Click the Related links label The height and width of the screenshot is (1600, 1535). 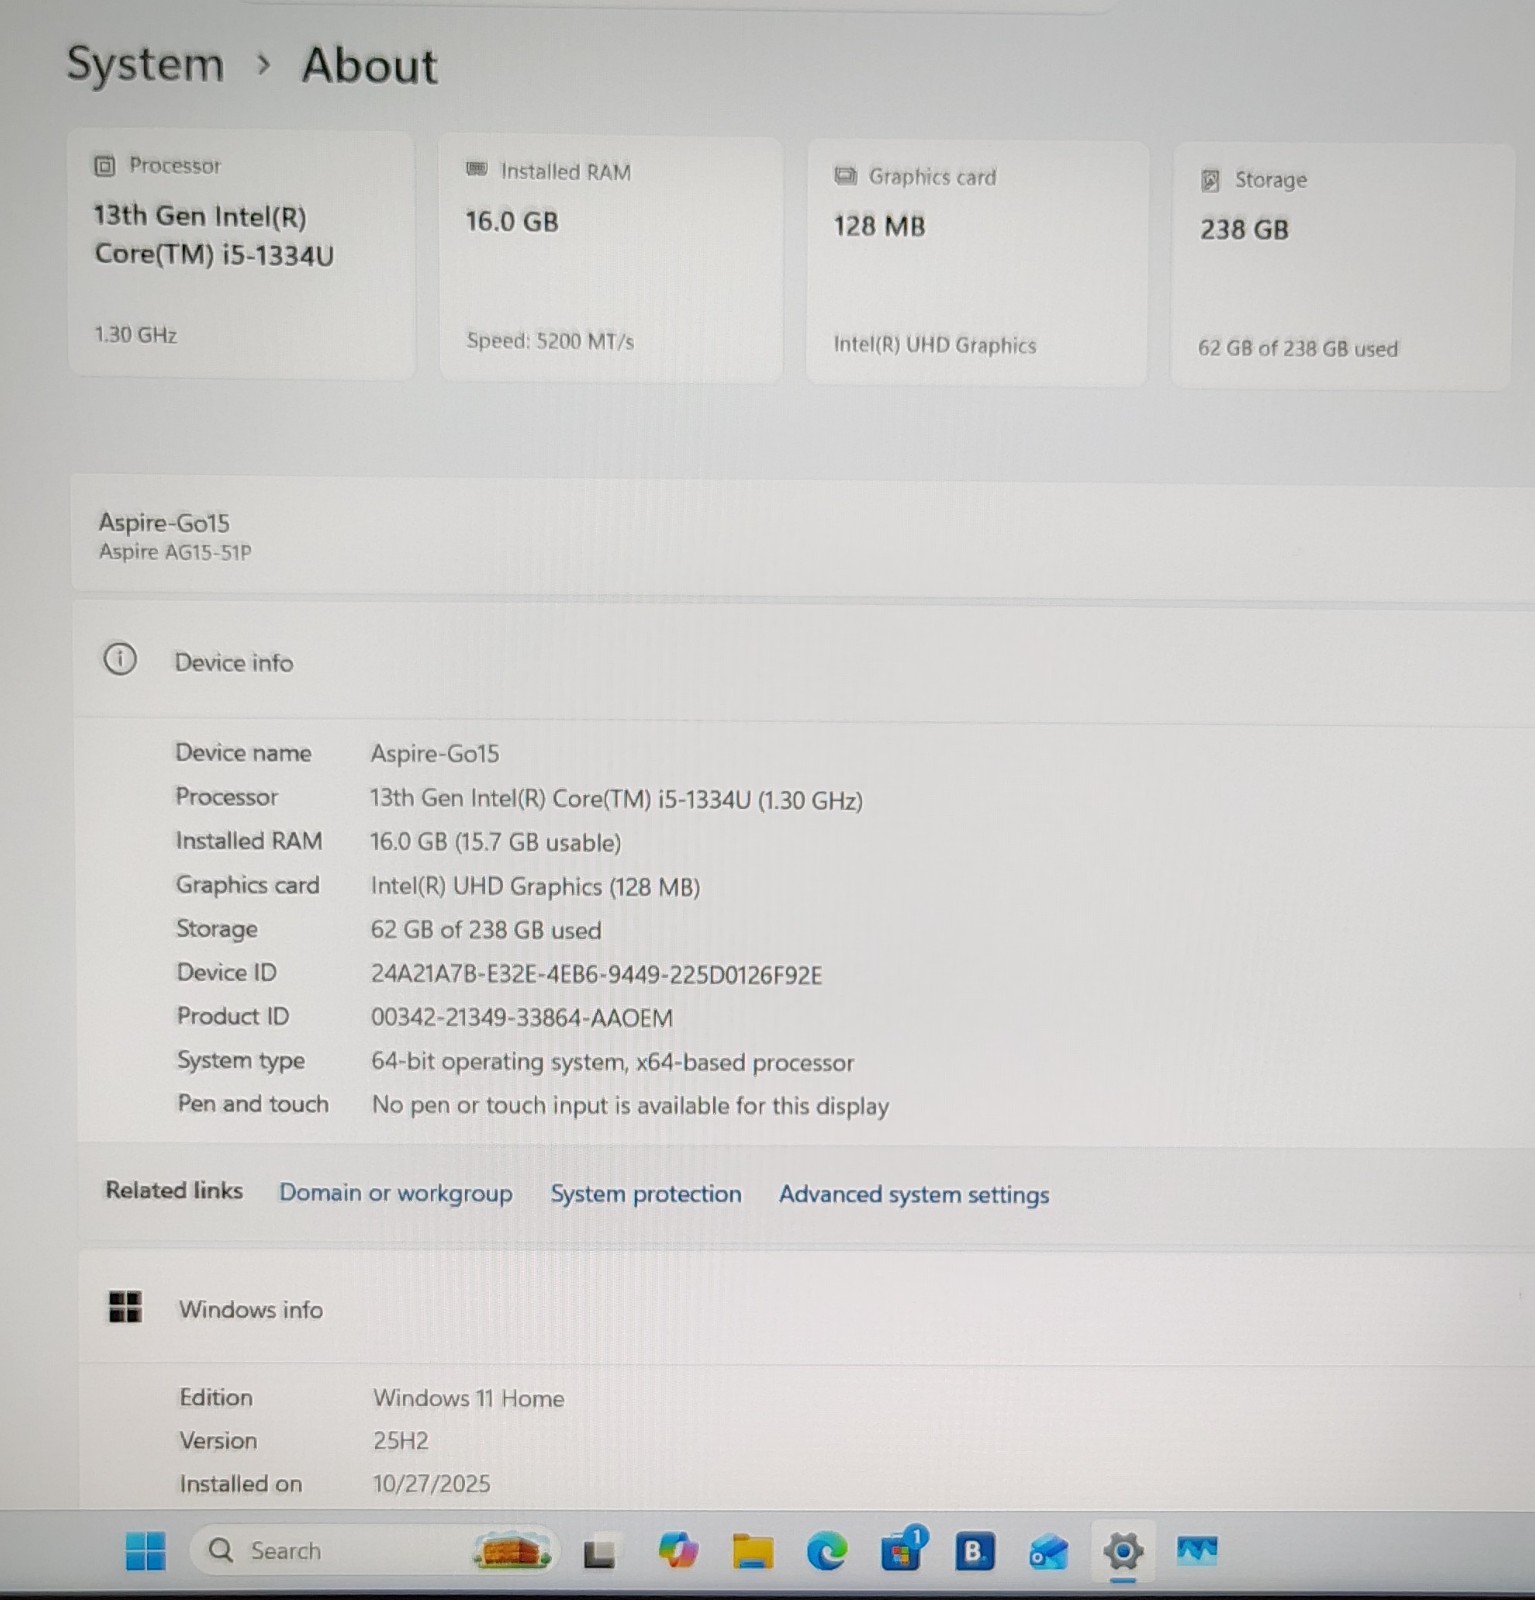[x=174, y=1190]
